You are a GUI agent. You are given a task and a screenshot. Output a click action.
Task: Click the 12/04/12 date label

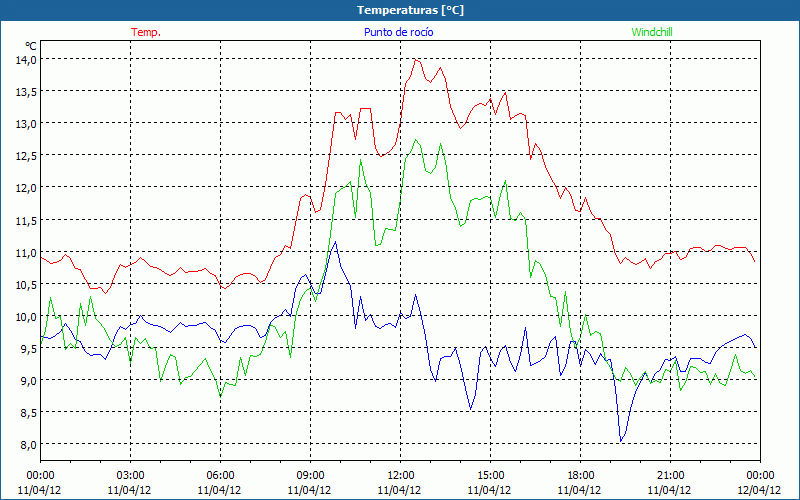pyautogui.click(x=760, y=490)
